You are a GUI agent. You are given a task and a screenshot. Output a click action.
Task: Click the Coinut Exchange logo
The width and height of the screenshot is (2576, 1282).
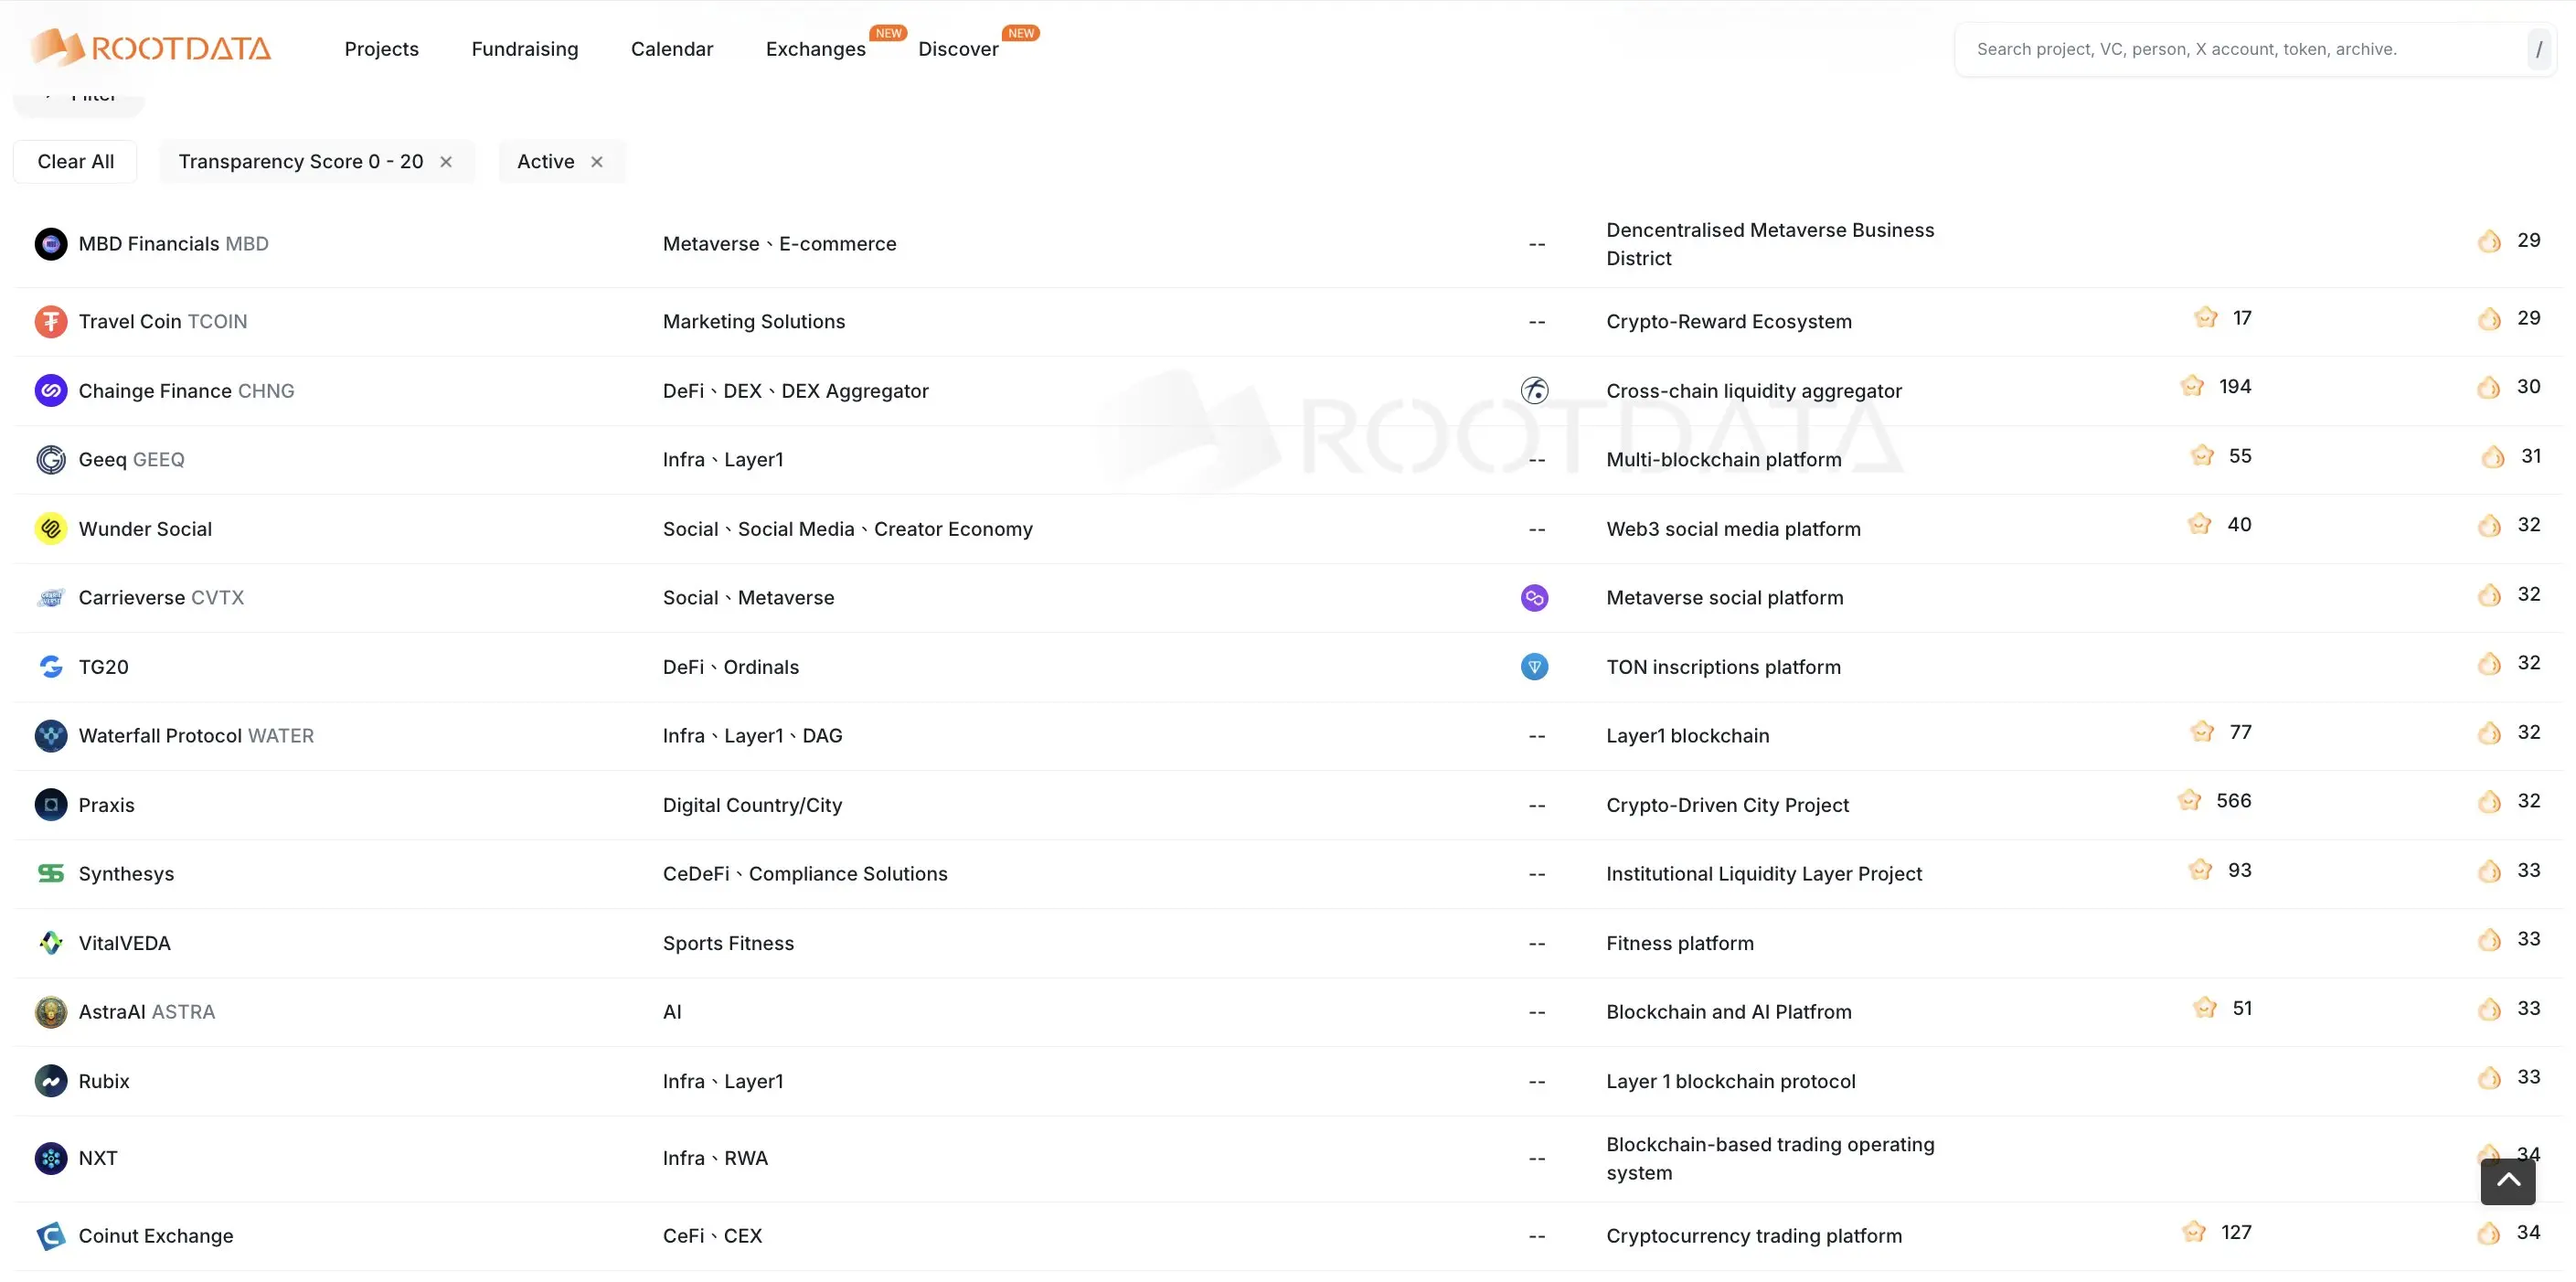[x=51, y=1235]
